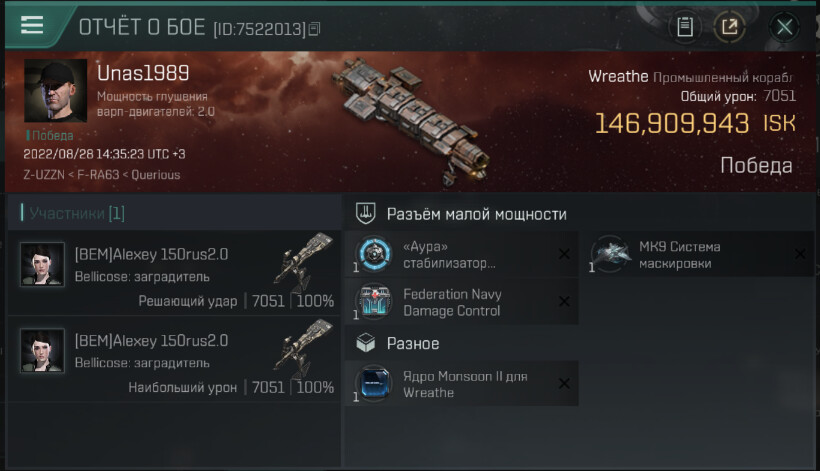Click the Разъём малой мощности header
This screenshot has height=471, width=820.
tap(476, 214)
